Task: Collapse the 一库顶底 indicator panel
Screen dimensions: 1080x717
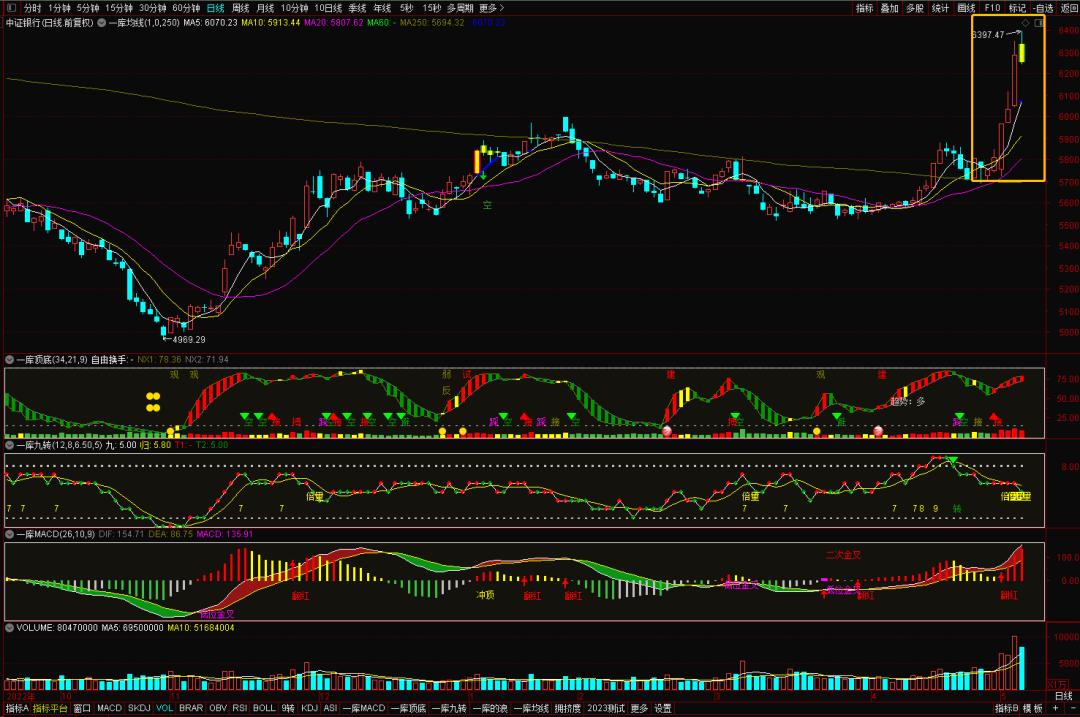Action: [10, 359]
